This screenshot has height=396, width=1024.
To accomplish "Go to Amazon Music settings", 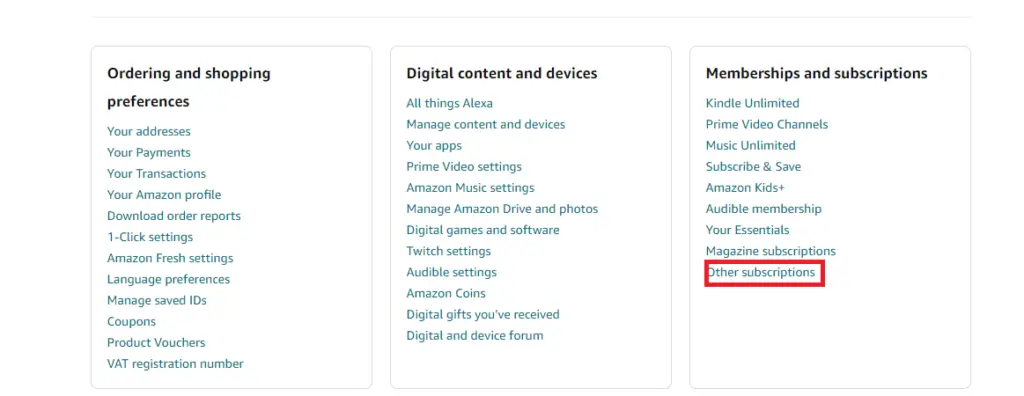I will pyautogui.click(x=470, y=188).
